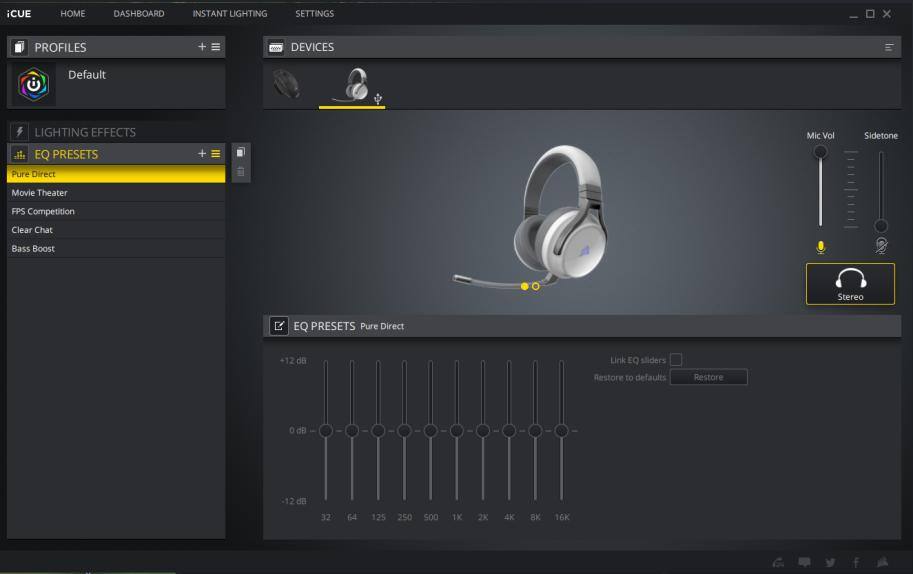Viewport: 913px width, 574px height.
Task: Add a new EQ preset with plus icon
Action: 202,154
